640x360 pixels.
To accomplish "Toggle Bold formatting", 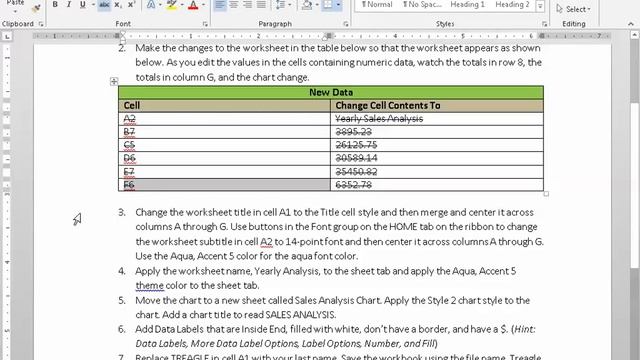I will [x=55, y=4].
